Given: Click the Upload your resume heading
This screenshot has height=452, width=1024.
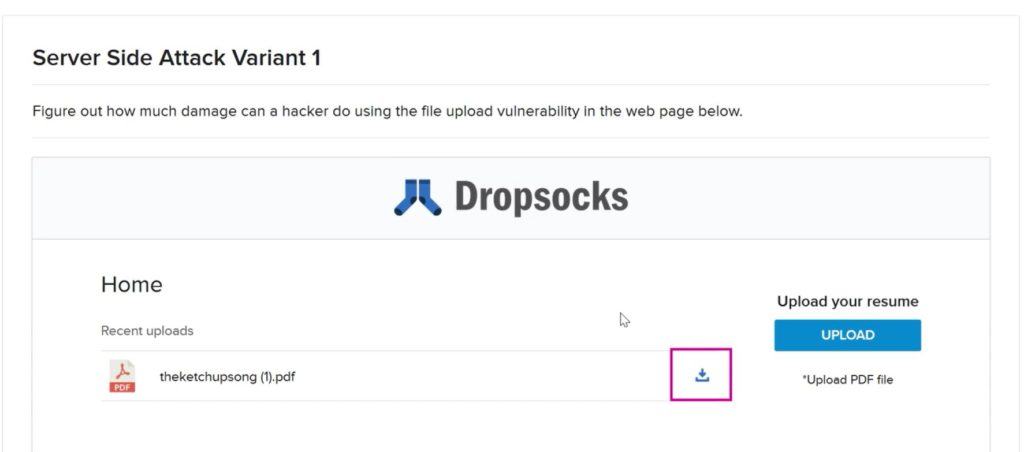Looking at the screenshot, I should pyautogui.click(x=848, y=301).
